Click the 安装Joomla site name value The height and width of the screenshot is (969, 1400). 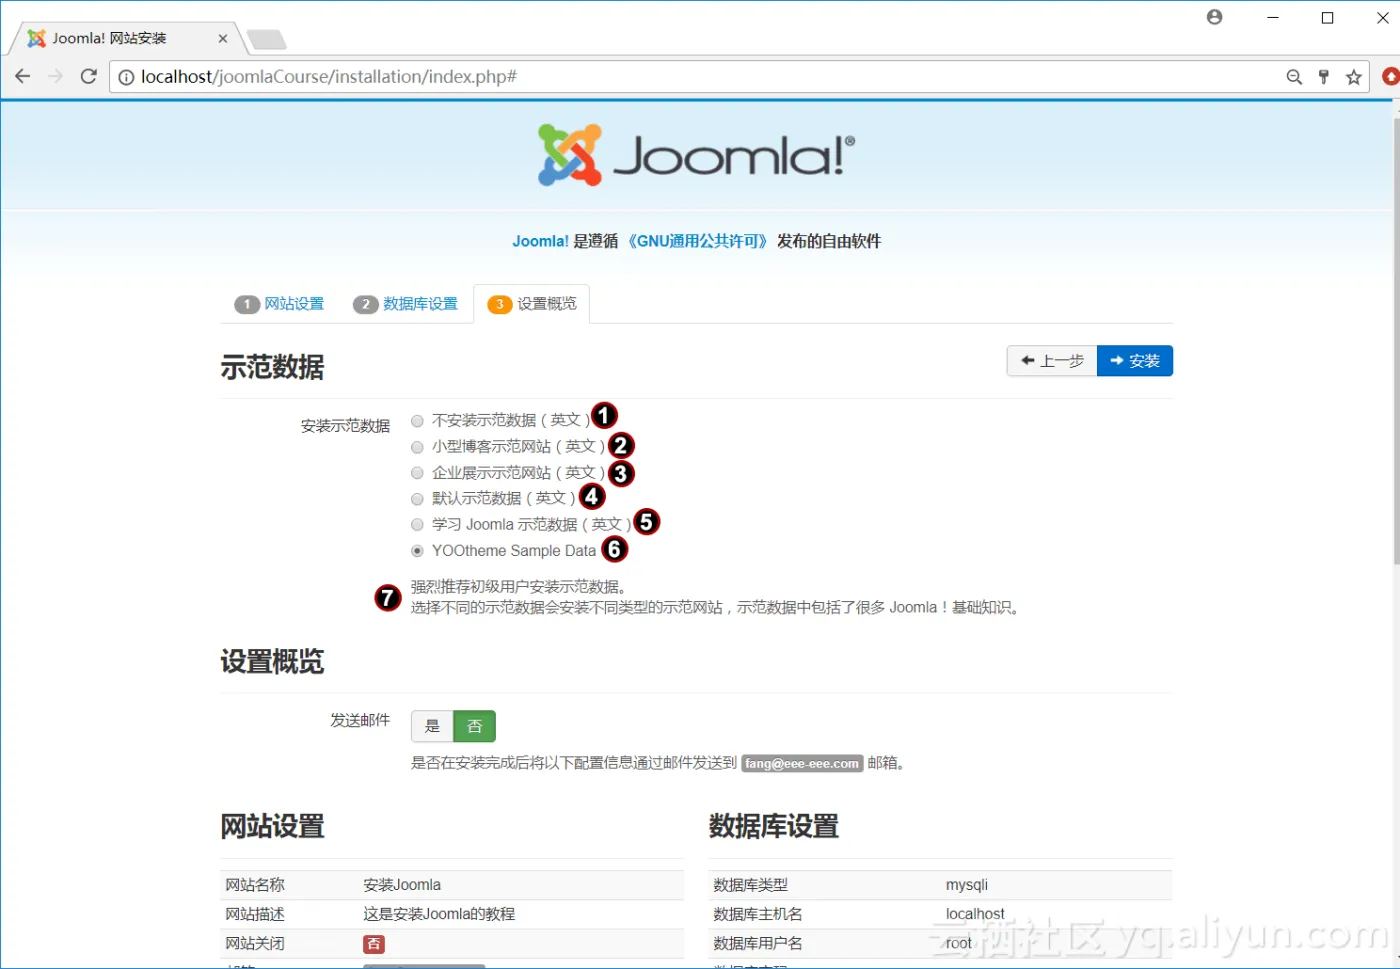(402, 885)
